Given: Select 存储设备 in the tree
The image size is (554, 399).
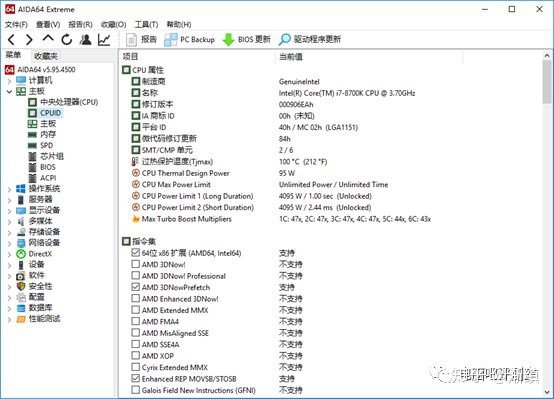Looking at the screenshot, I should 38,232.
